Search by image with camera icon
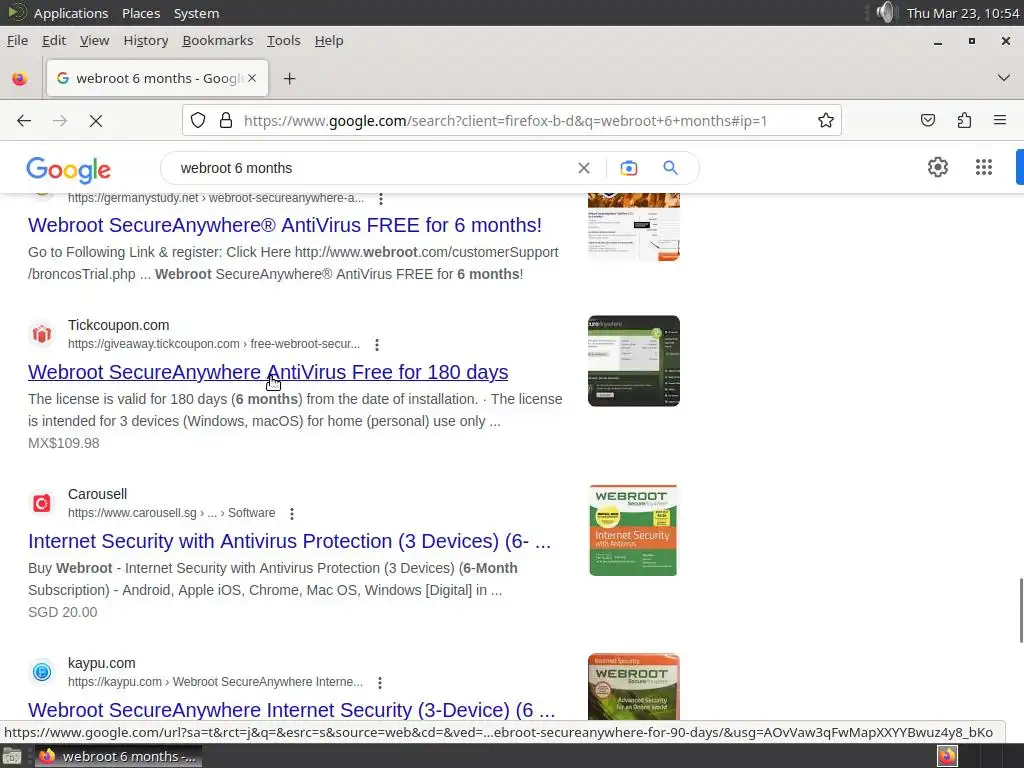 [628, 168]
